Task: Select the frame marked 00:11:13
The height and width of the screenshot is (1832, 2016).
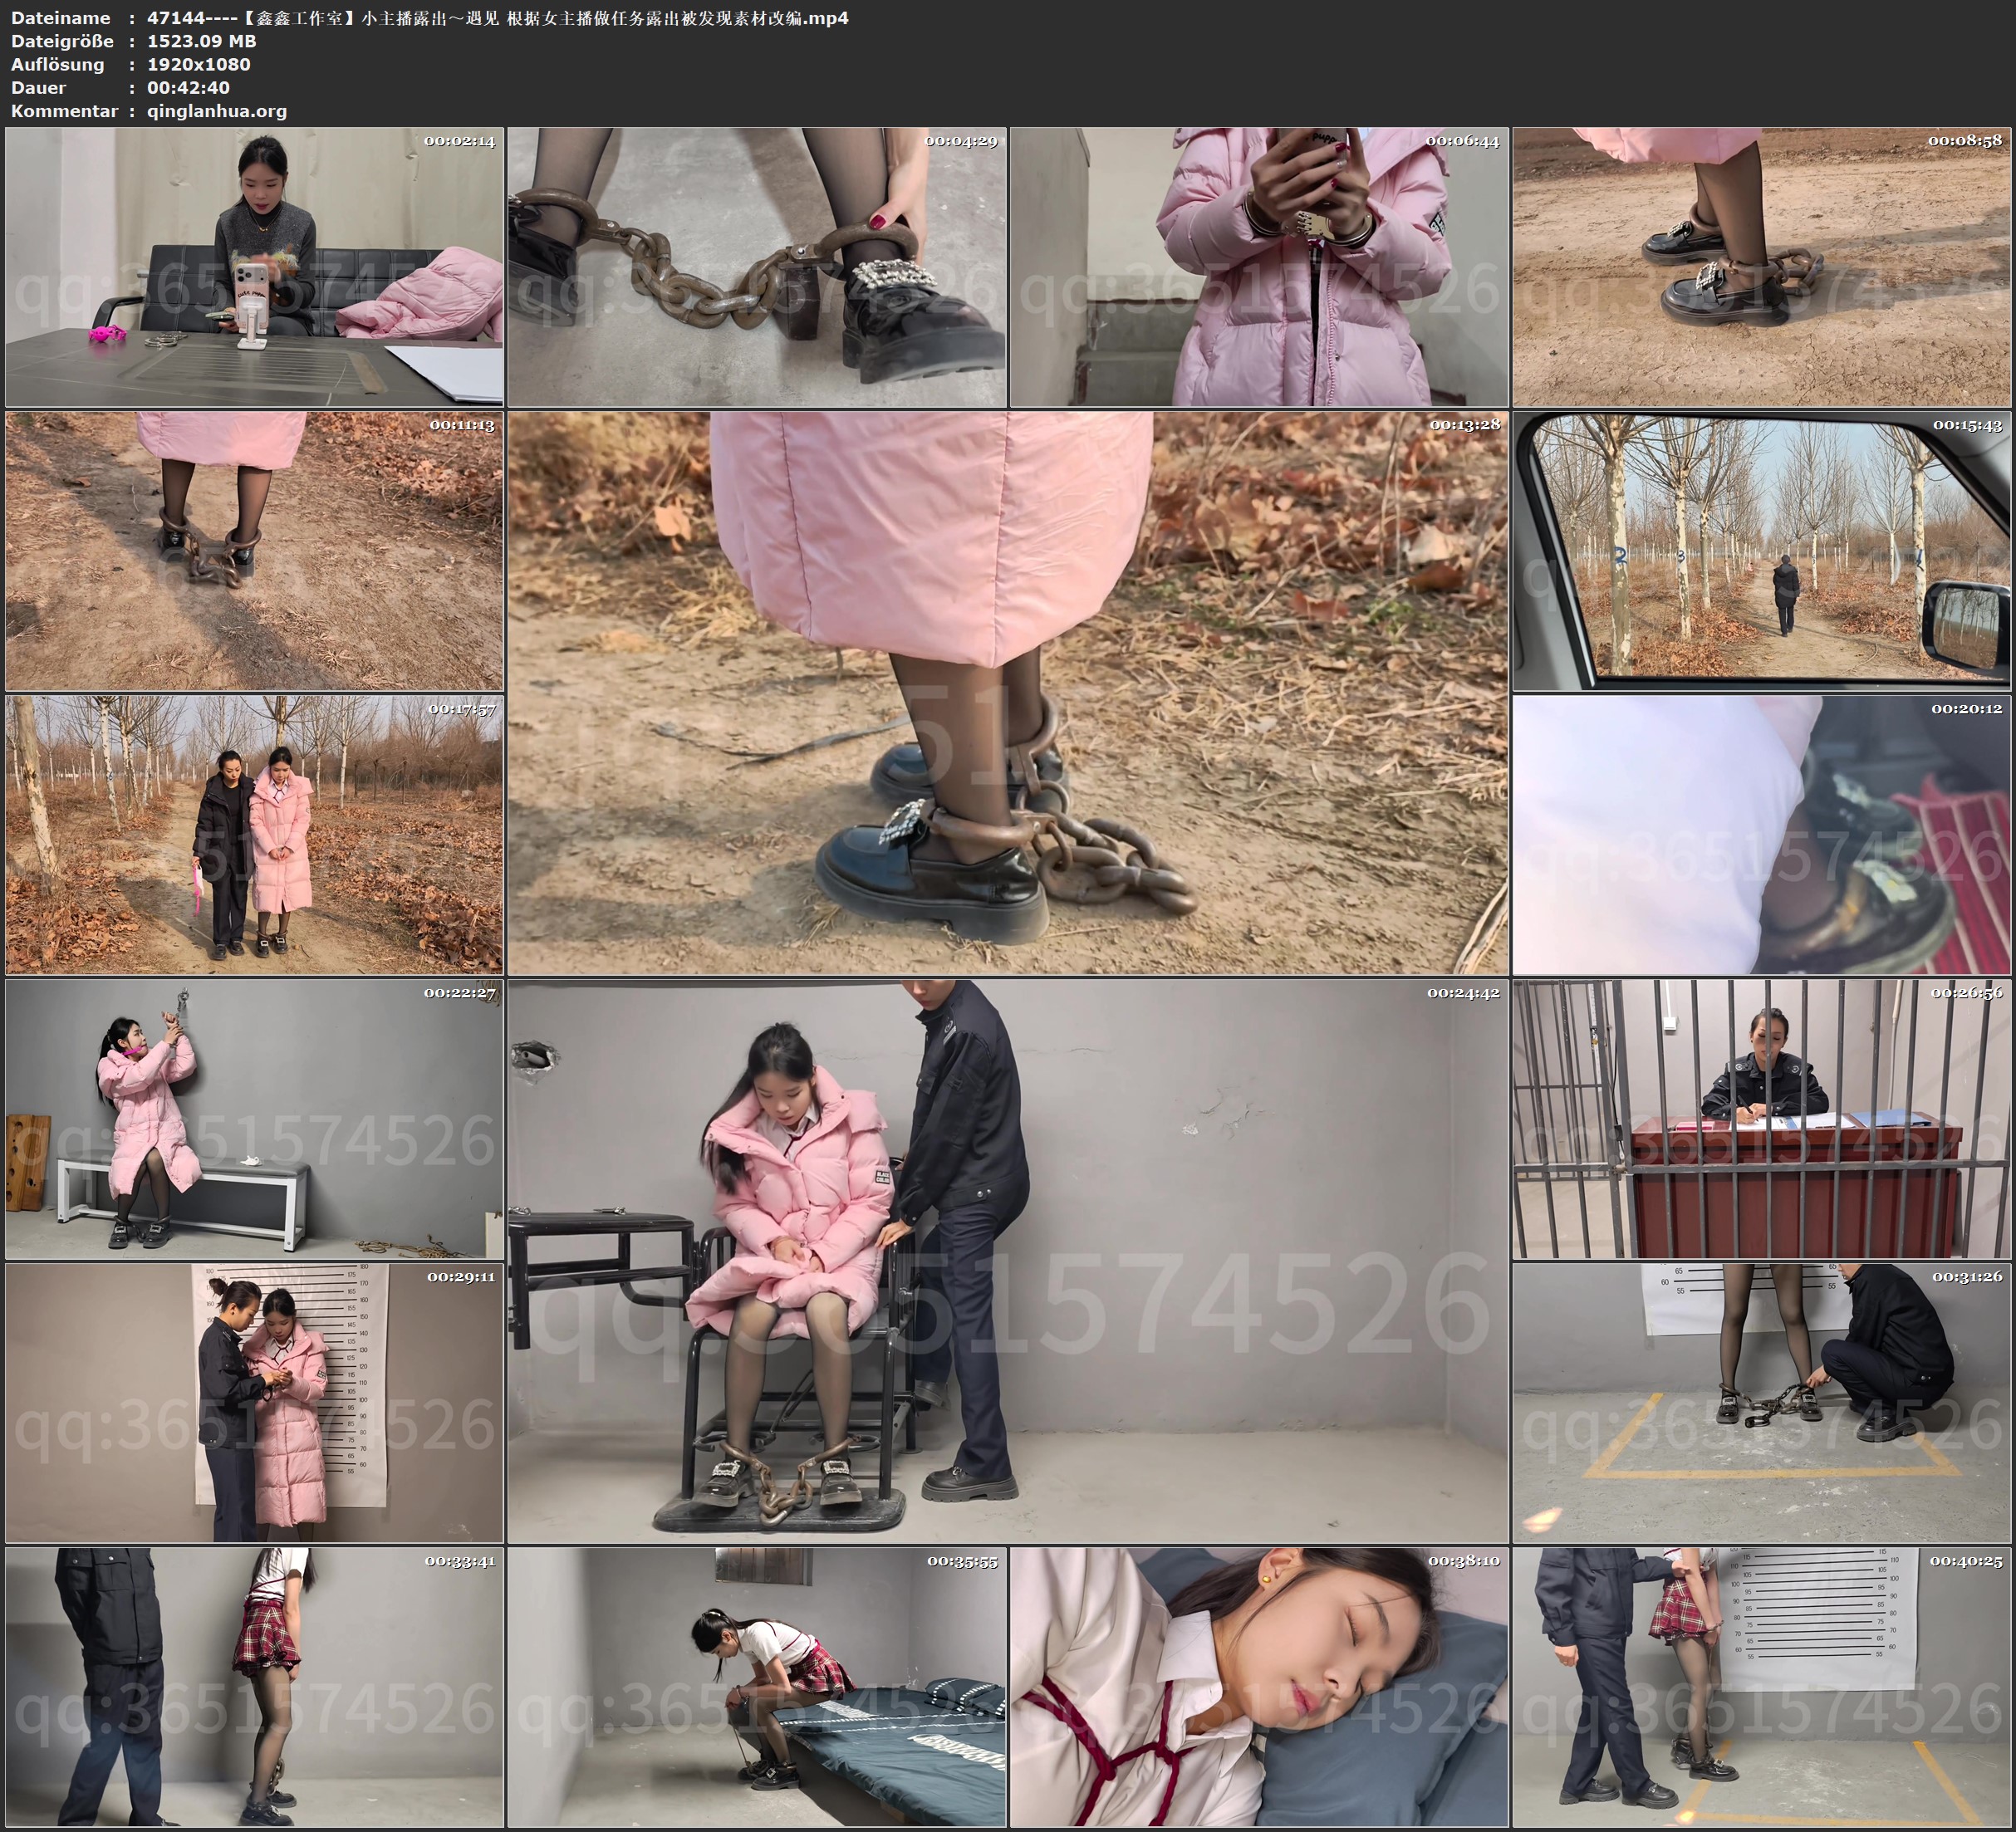Action: tap(254, 551)
